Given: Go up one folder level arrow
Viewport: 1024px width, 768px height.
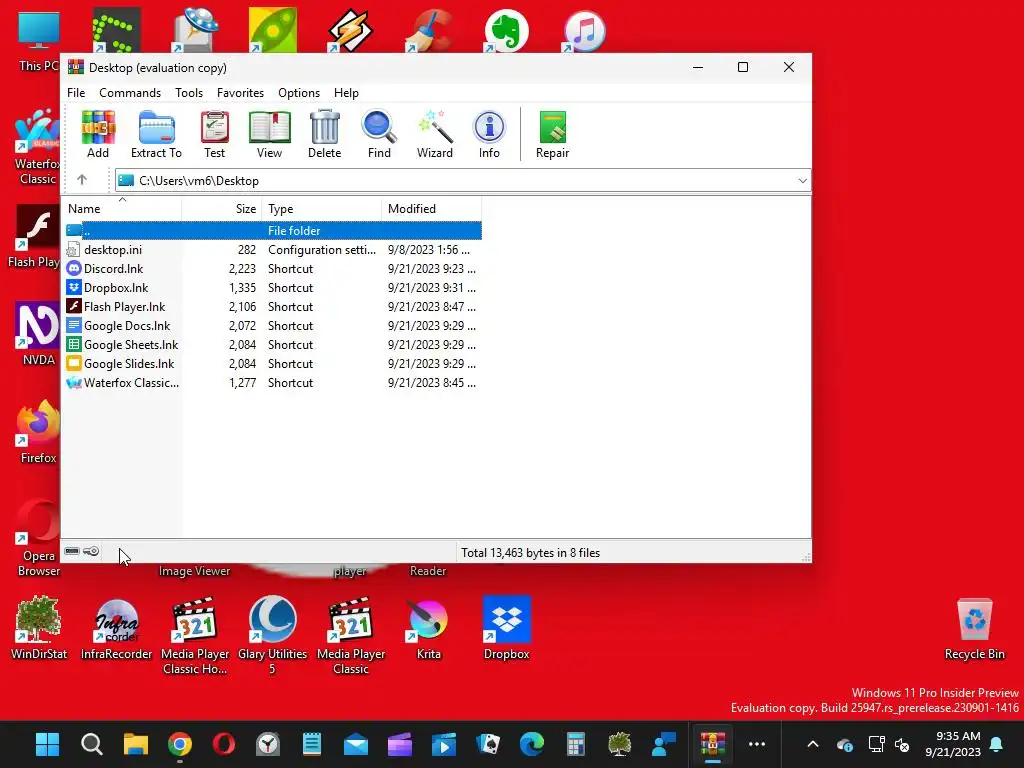Looking at the screenshot, I should (x=82, y=180).
